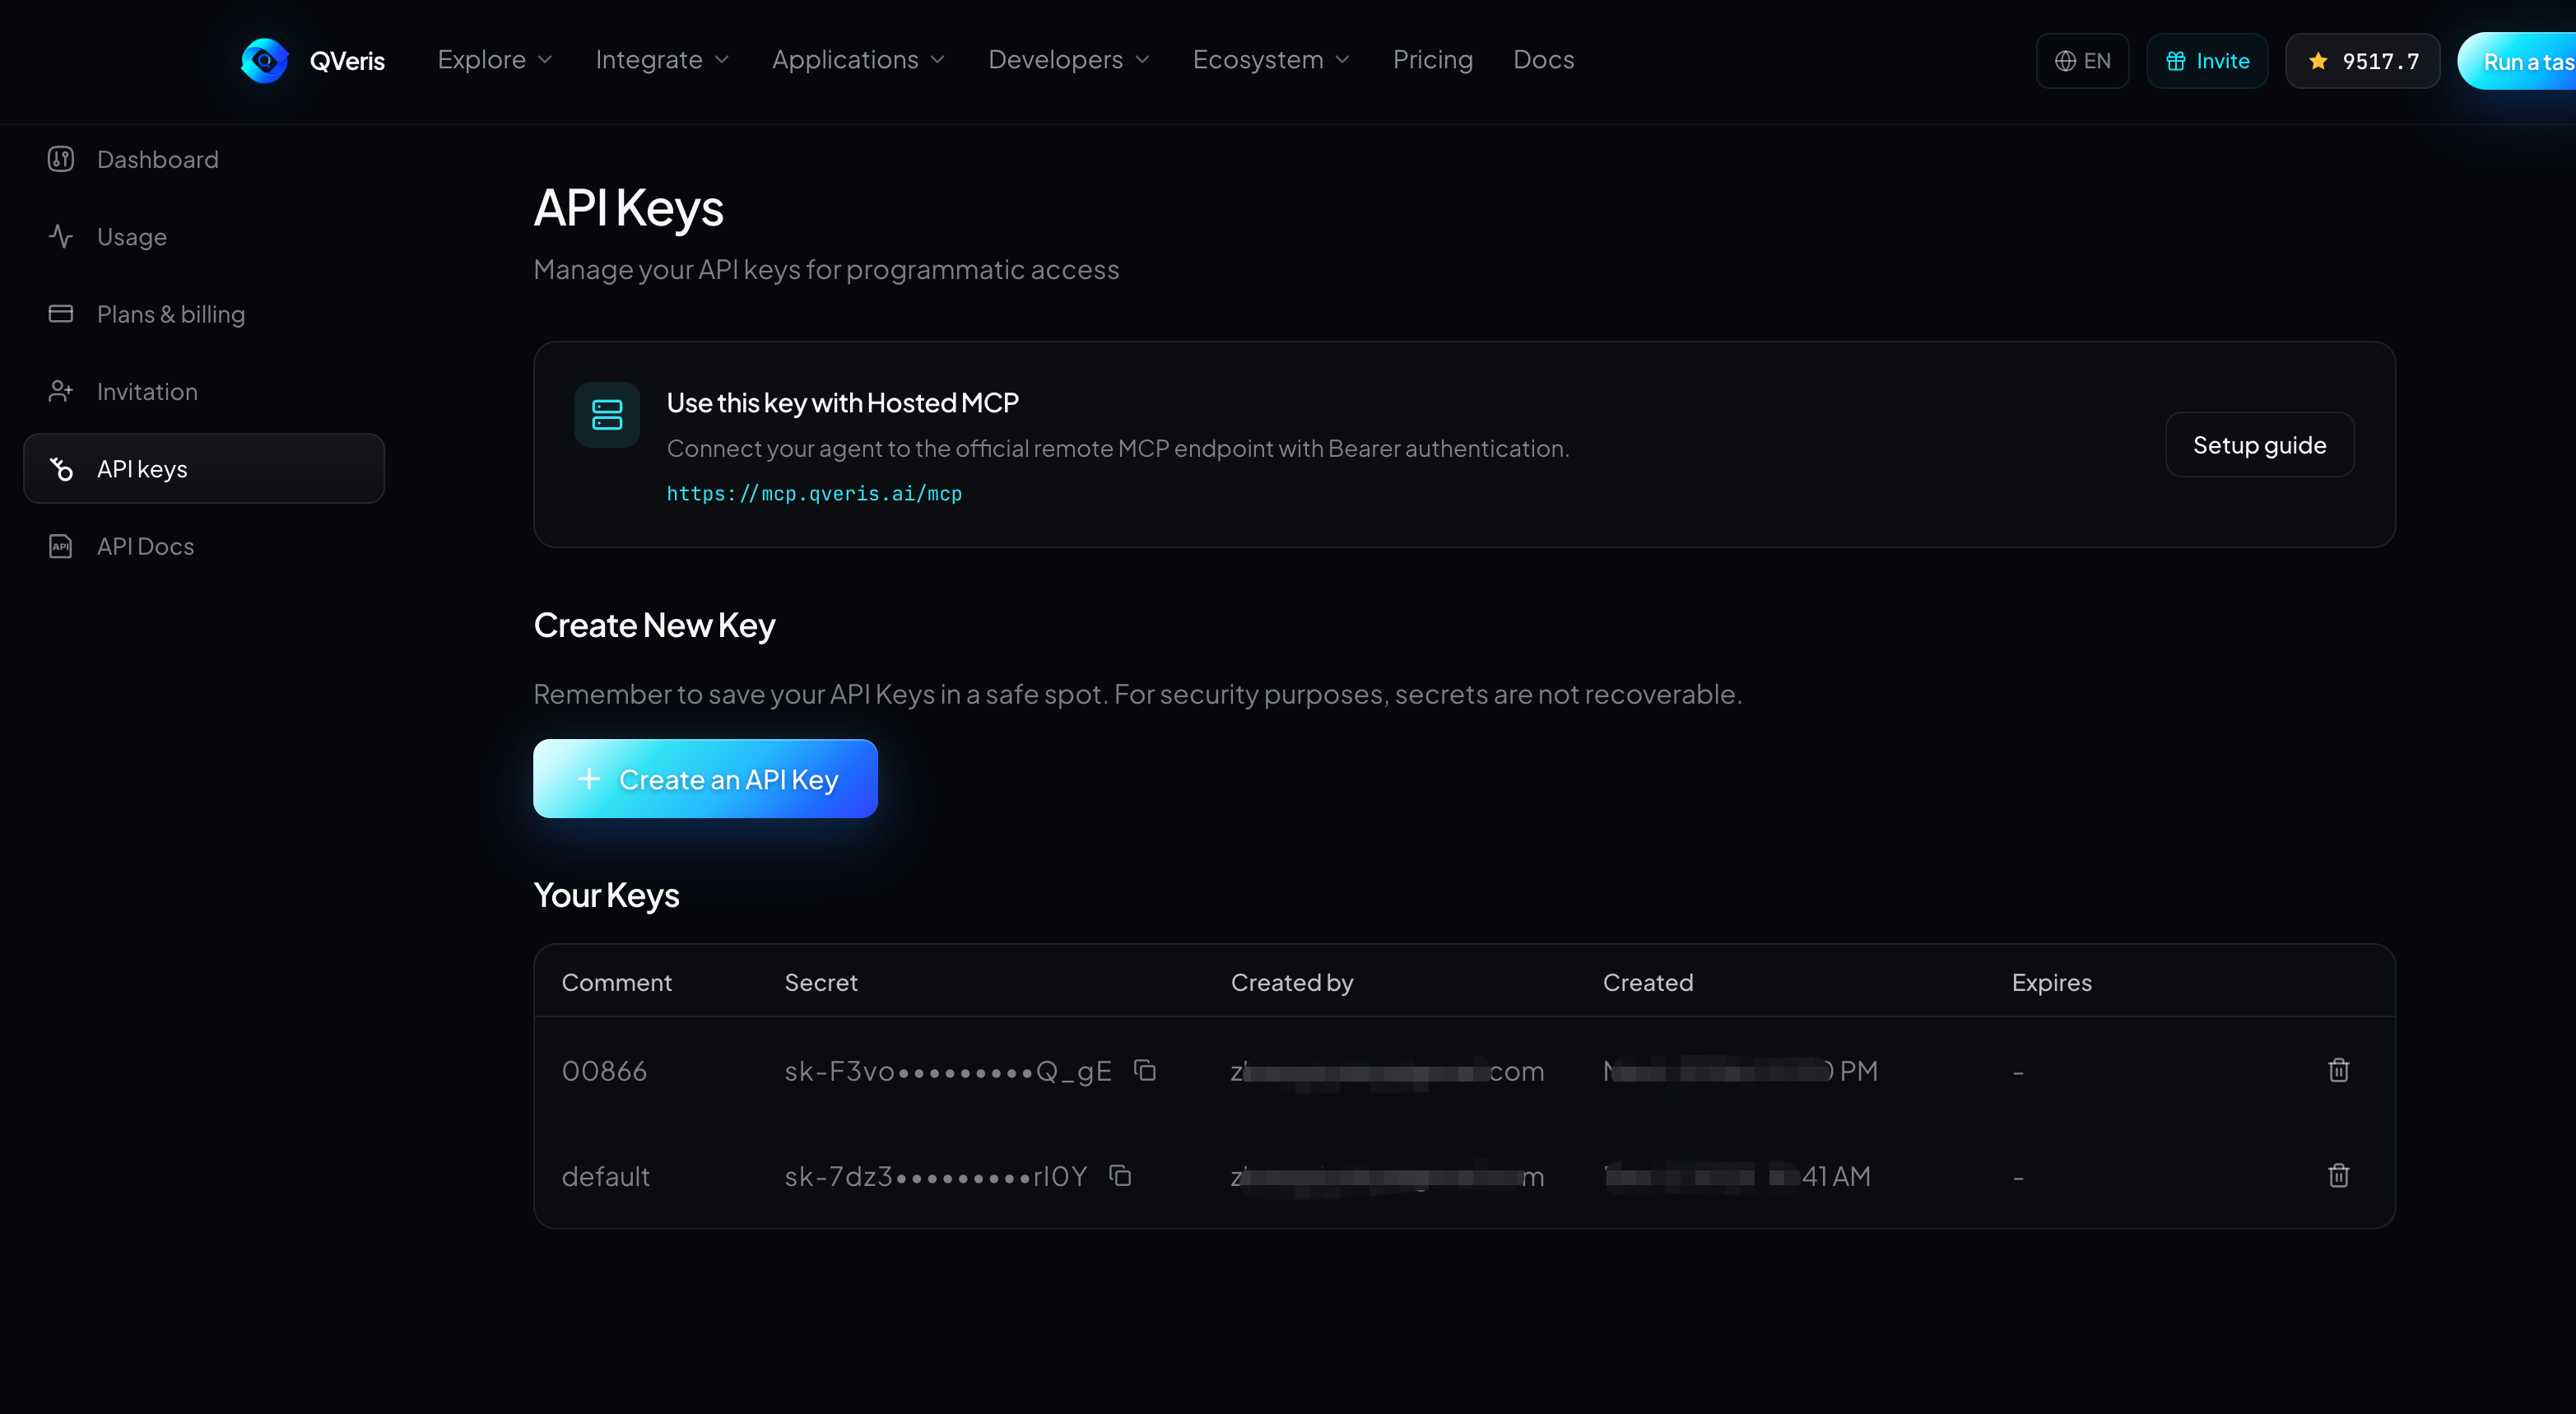Viewport: 2576px width, 1414px height.
Task: Select the default comment cell
Action: tap(605, 1175)
